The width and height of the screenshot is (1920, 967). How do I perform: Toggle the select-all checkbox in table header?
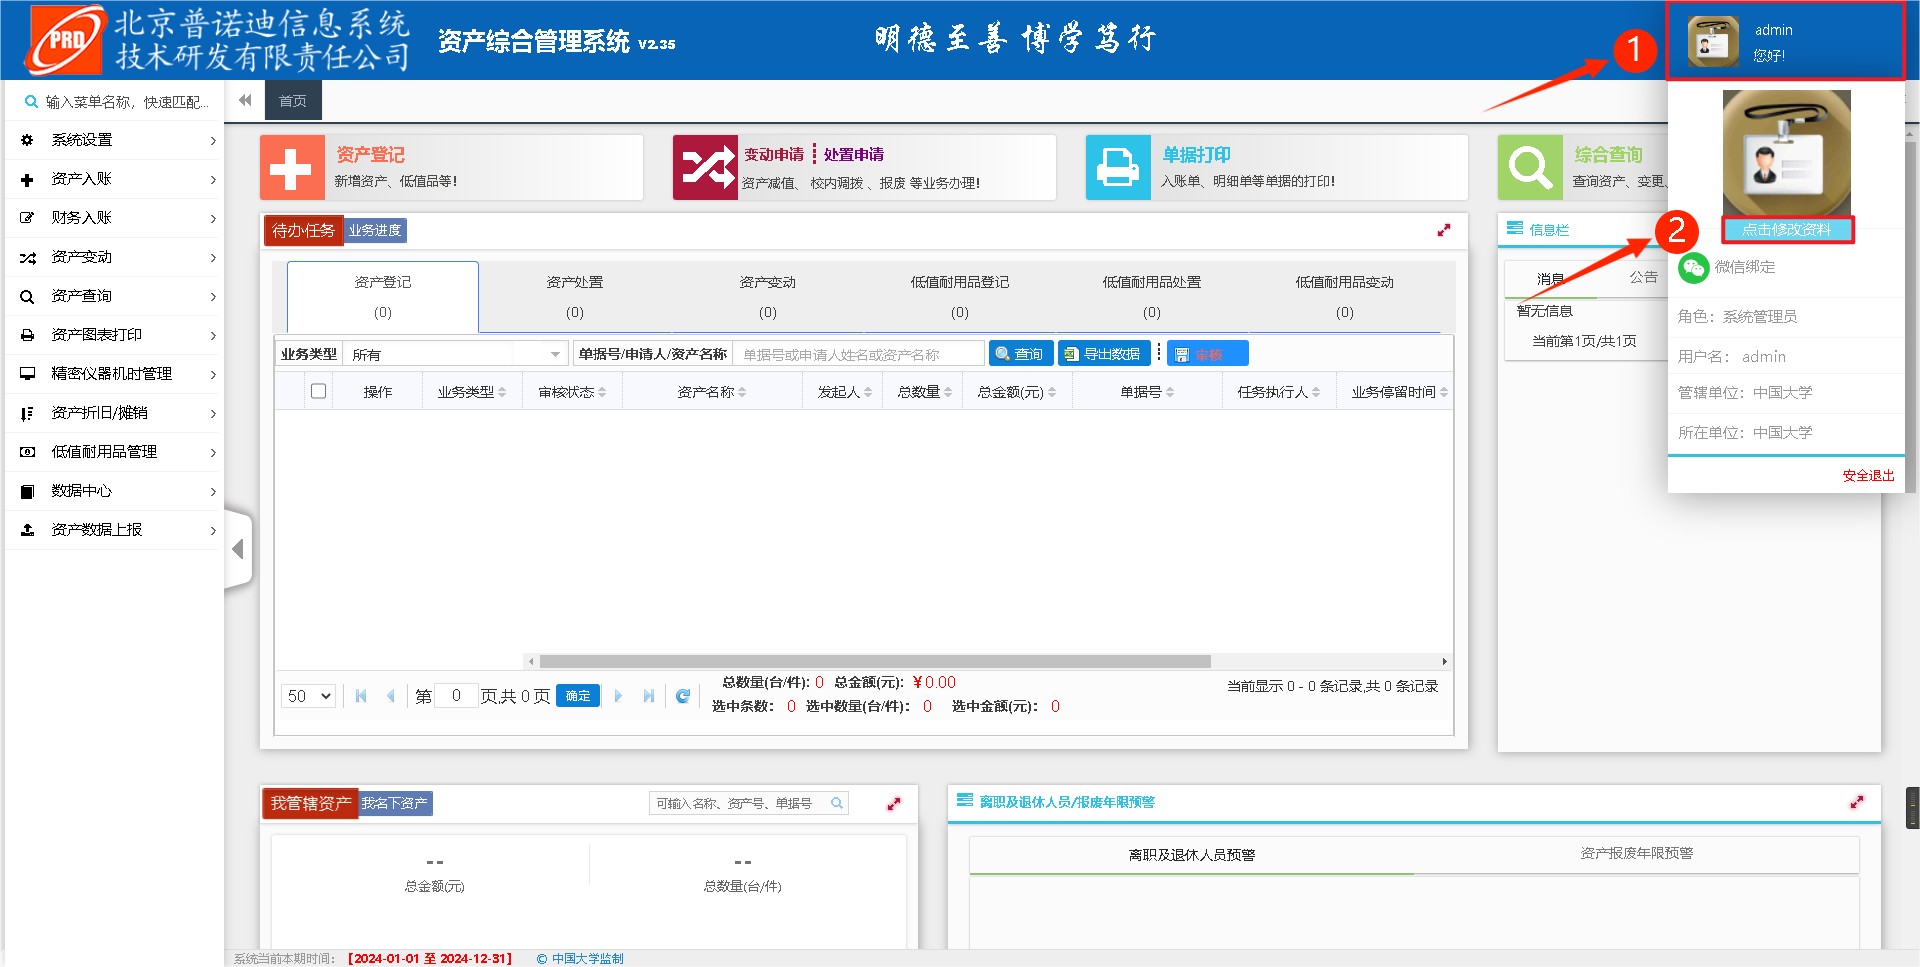[318, 391]
